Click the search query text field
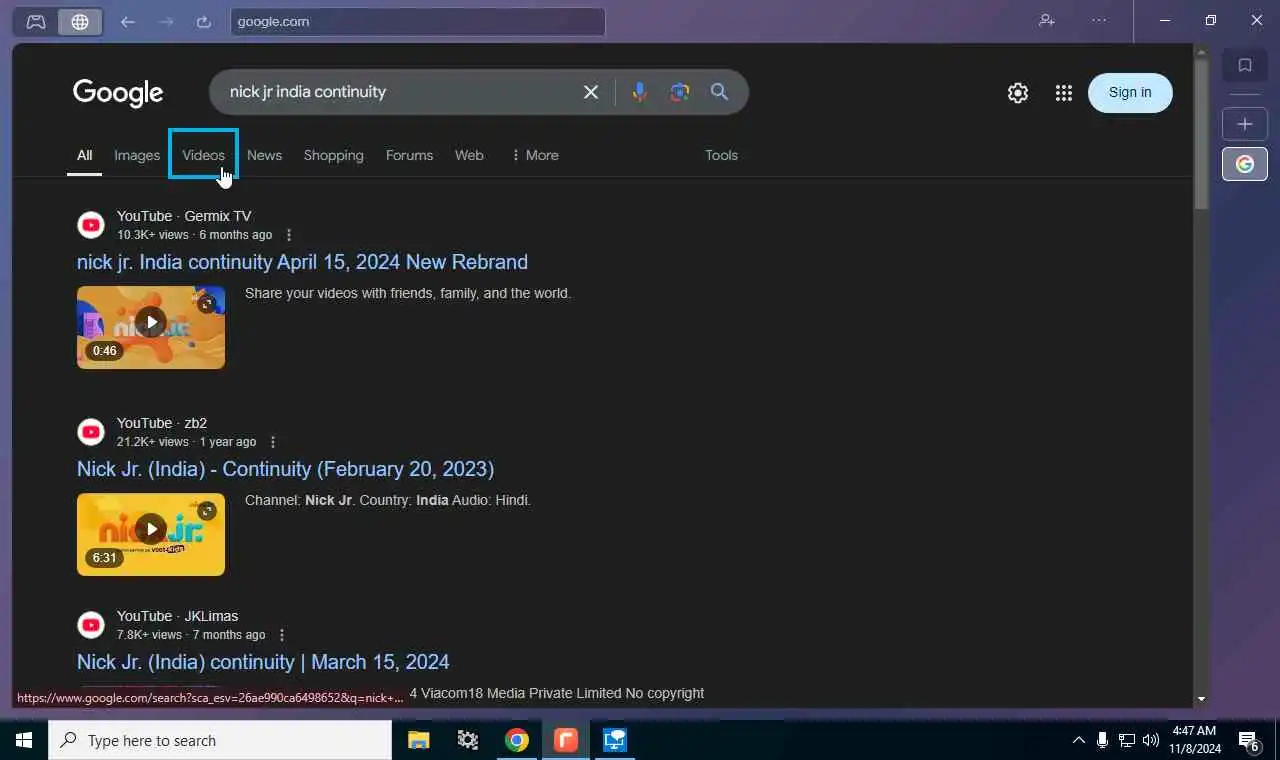The image size is (1280, 760). point(400,92)
